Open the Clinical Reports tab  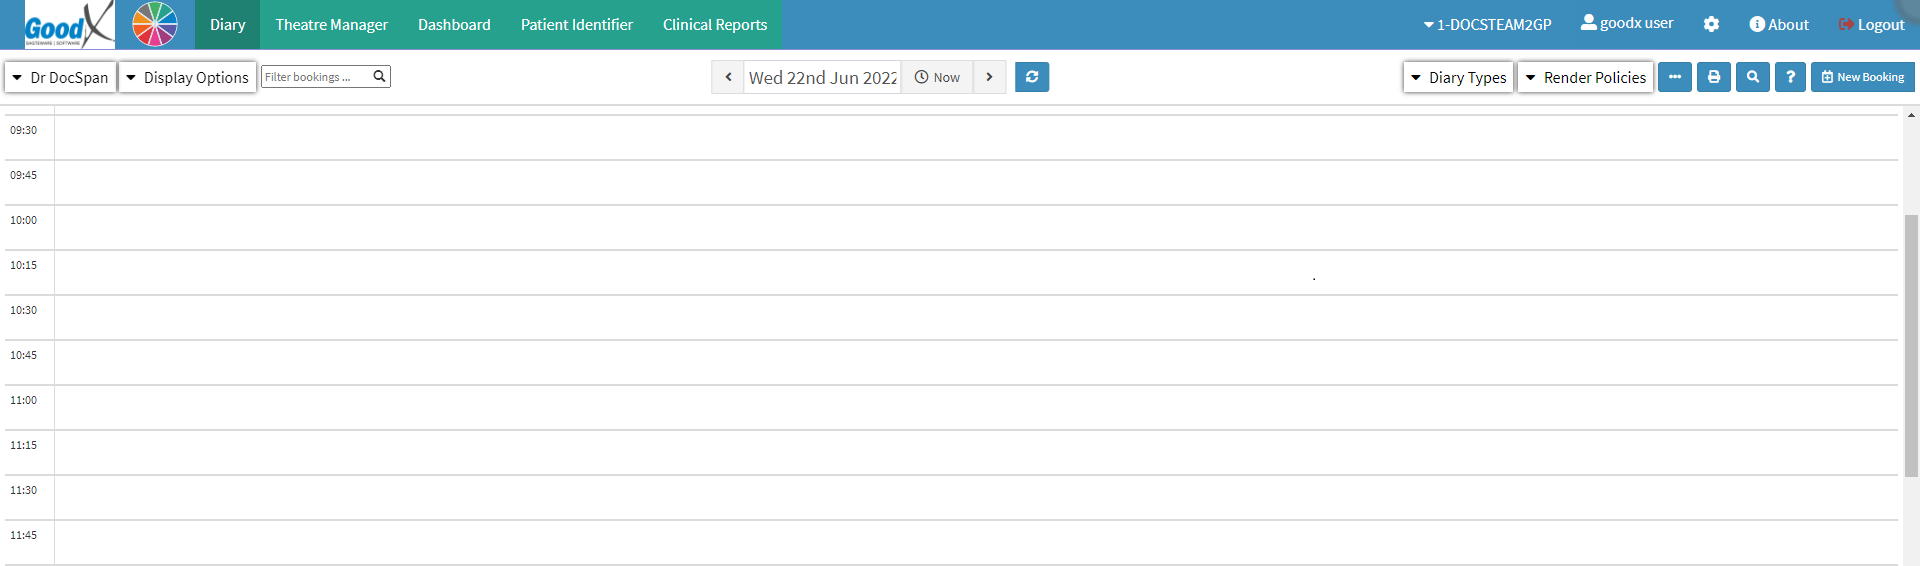pos(715,24)
